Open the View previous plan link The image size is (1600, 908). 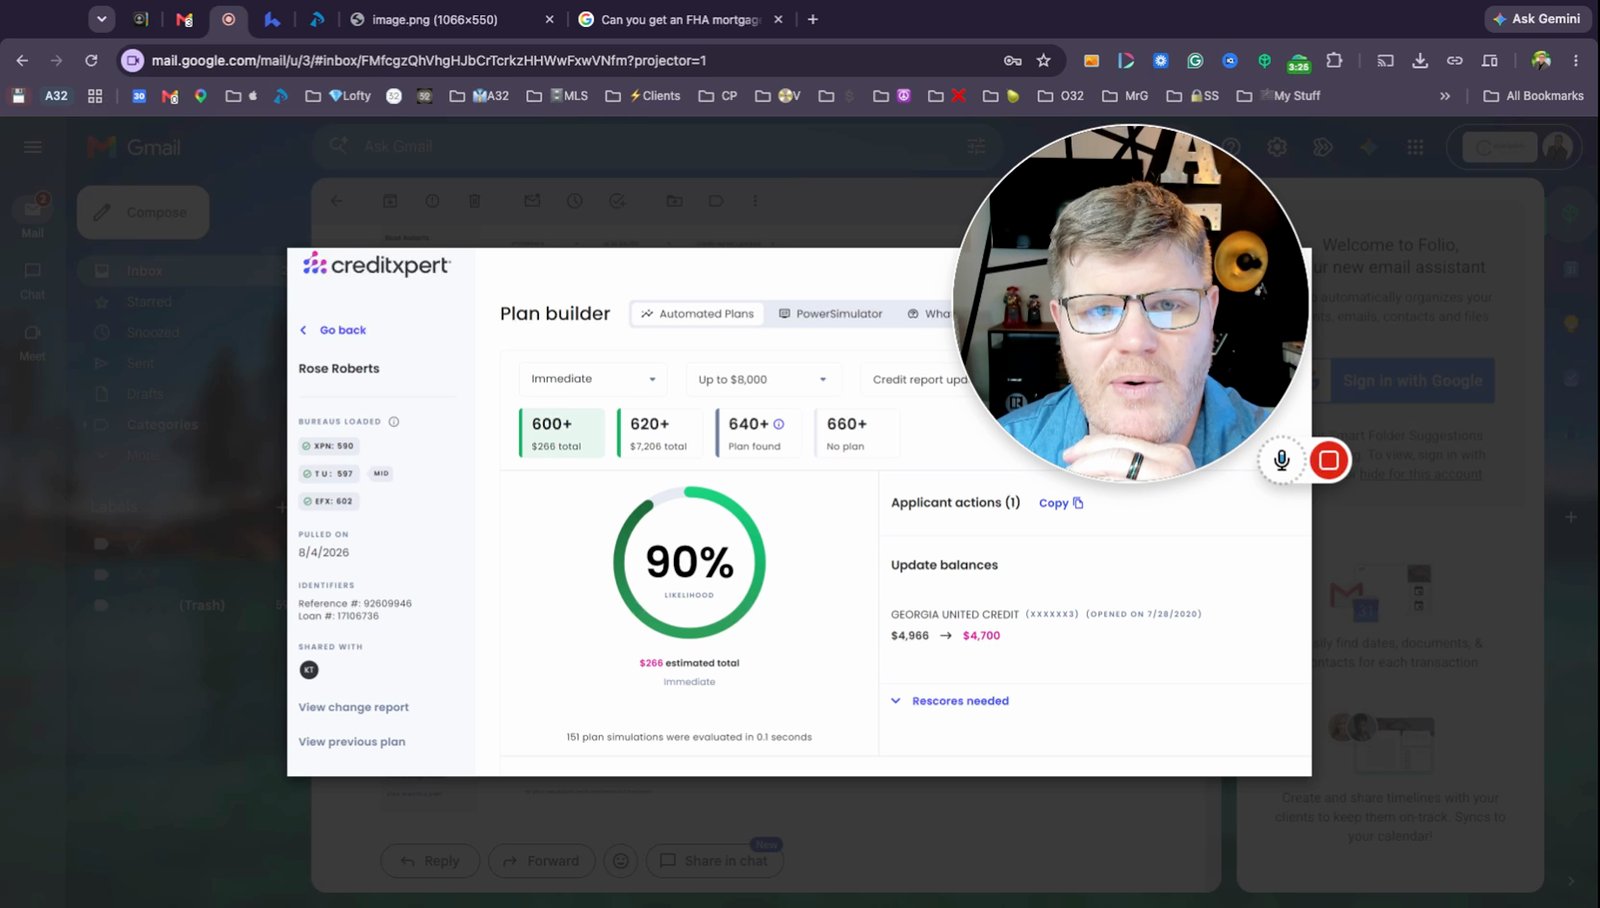[x=351, y=742]
